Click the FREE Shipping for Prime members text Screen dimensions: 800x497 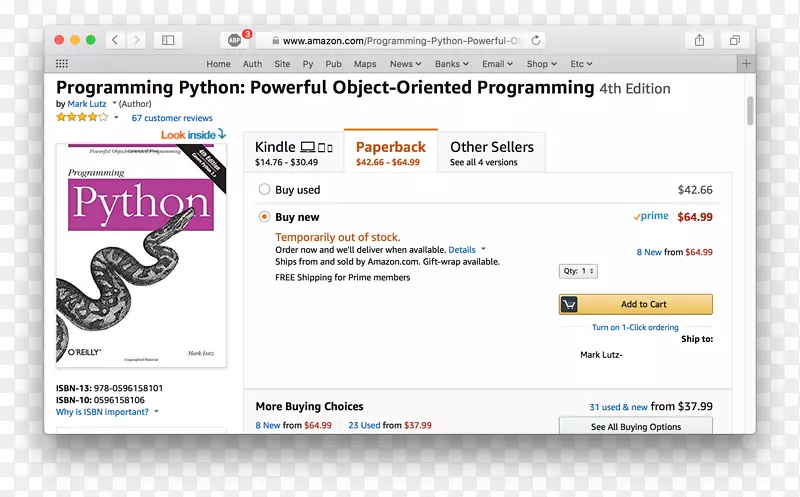pyautogui.click(x=342, y=278)
